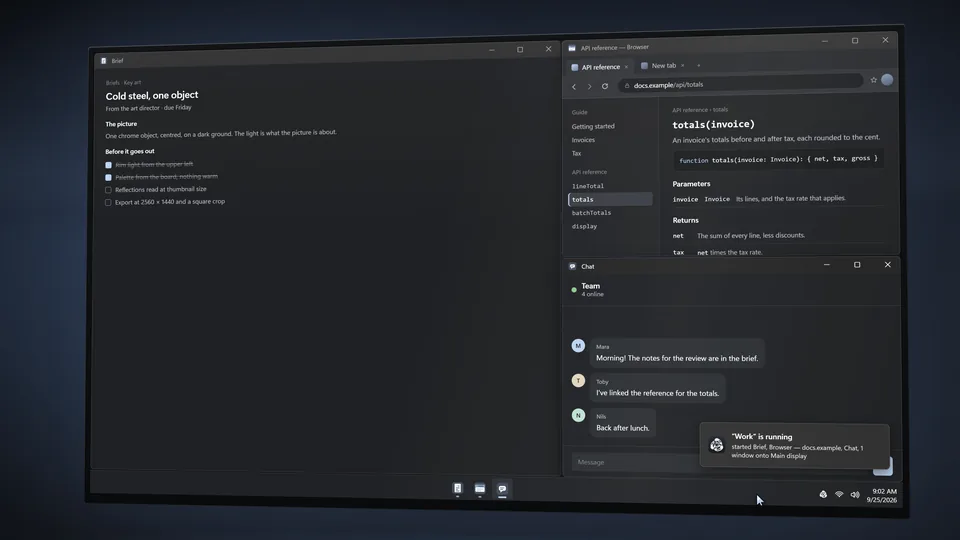
Task: Open display in API reference list
Action: tap(584, 226)
